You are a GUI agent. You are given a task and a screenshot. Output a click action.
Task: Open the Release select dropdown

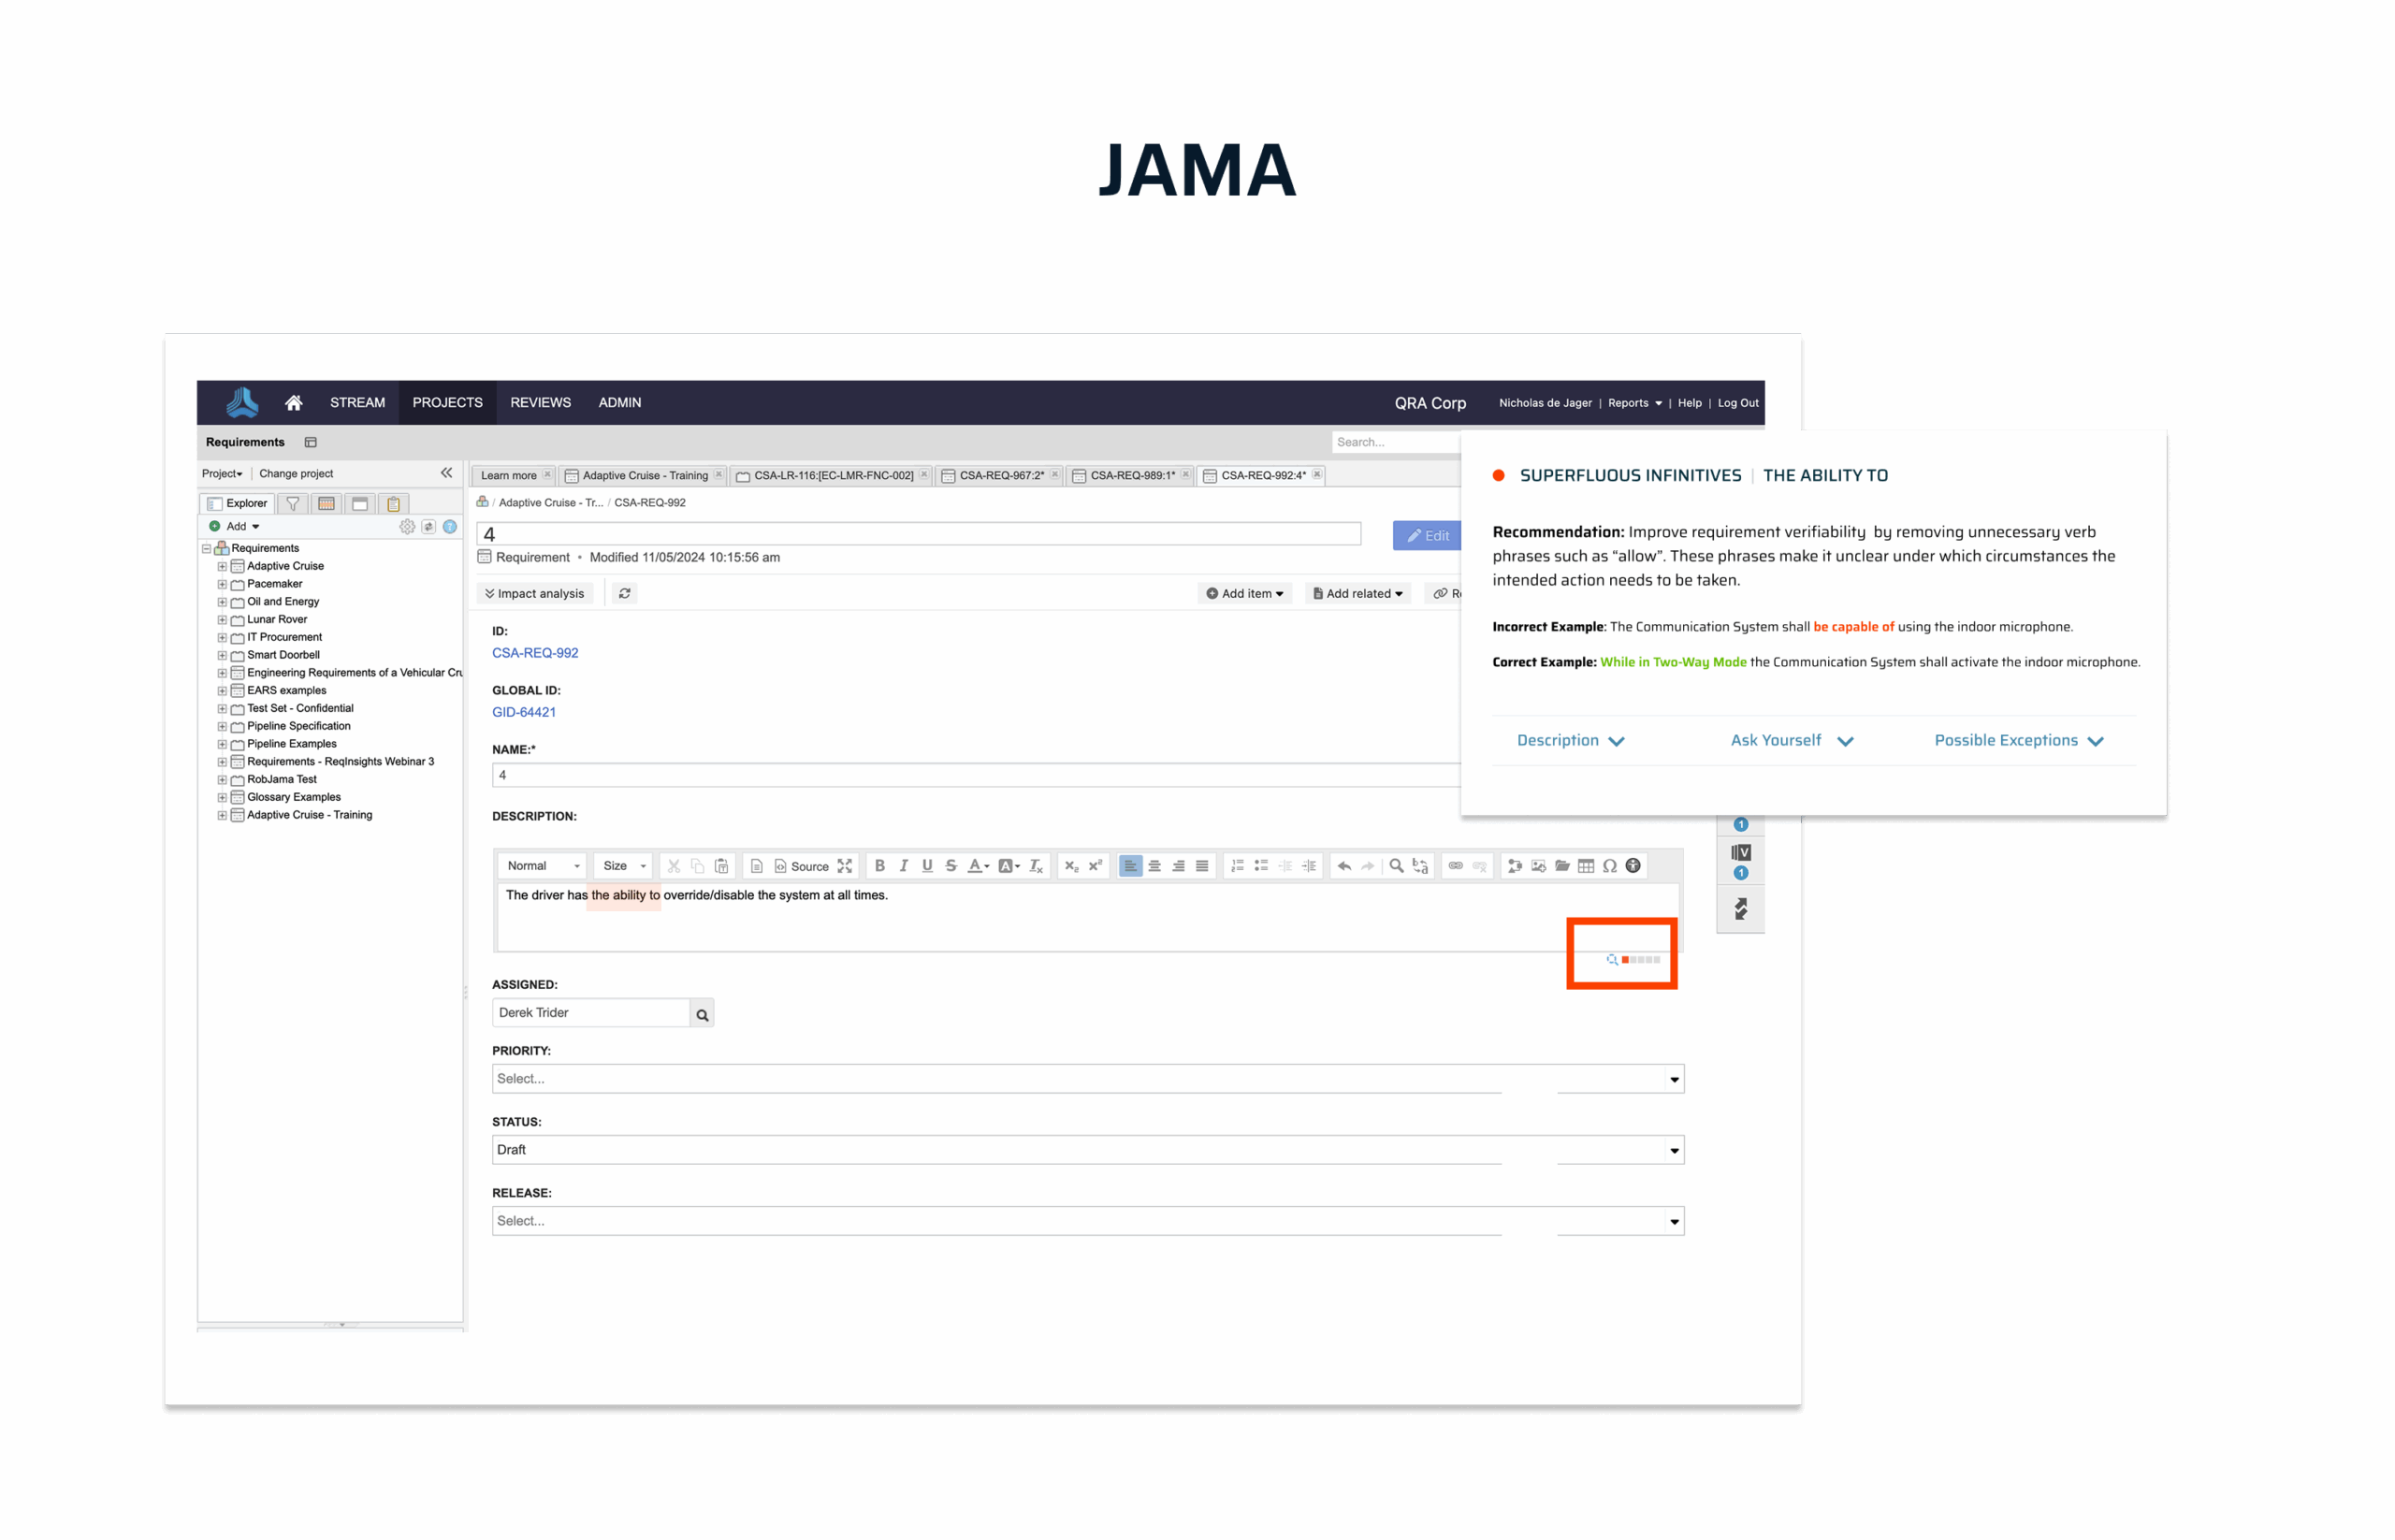coord(1088,1221)
